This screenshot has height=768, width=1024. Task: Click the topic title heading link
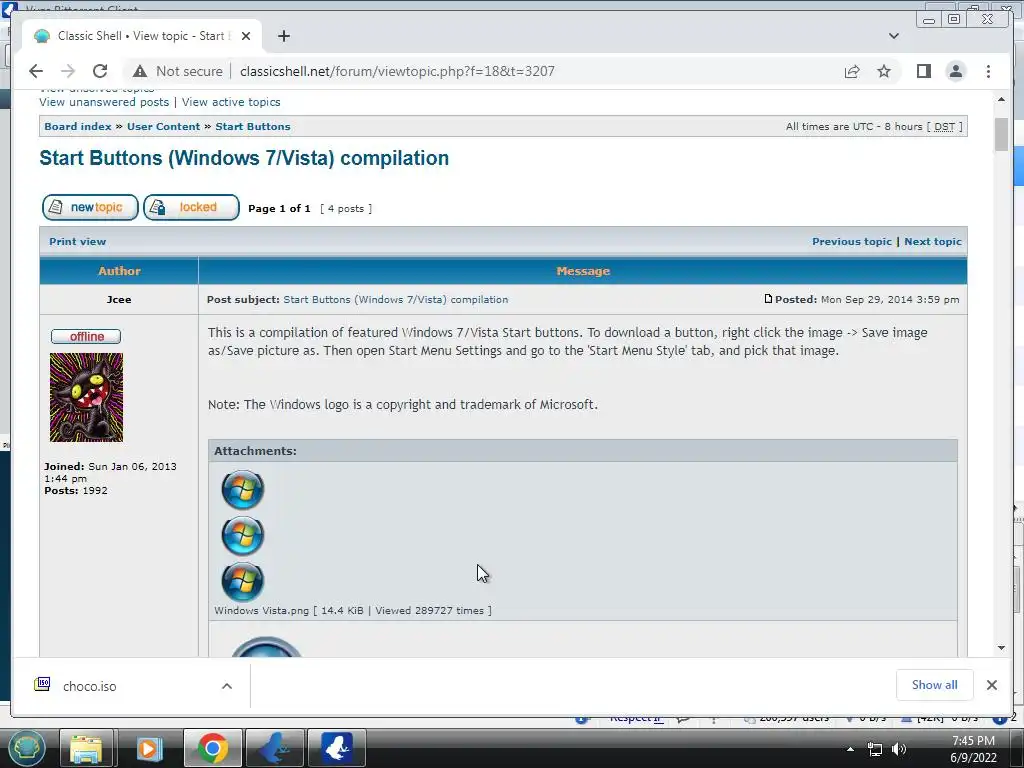[244, 158]
